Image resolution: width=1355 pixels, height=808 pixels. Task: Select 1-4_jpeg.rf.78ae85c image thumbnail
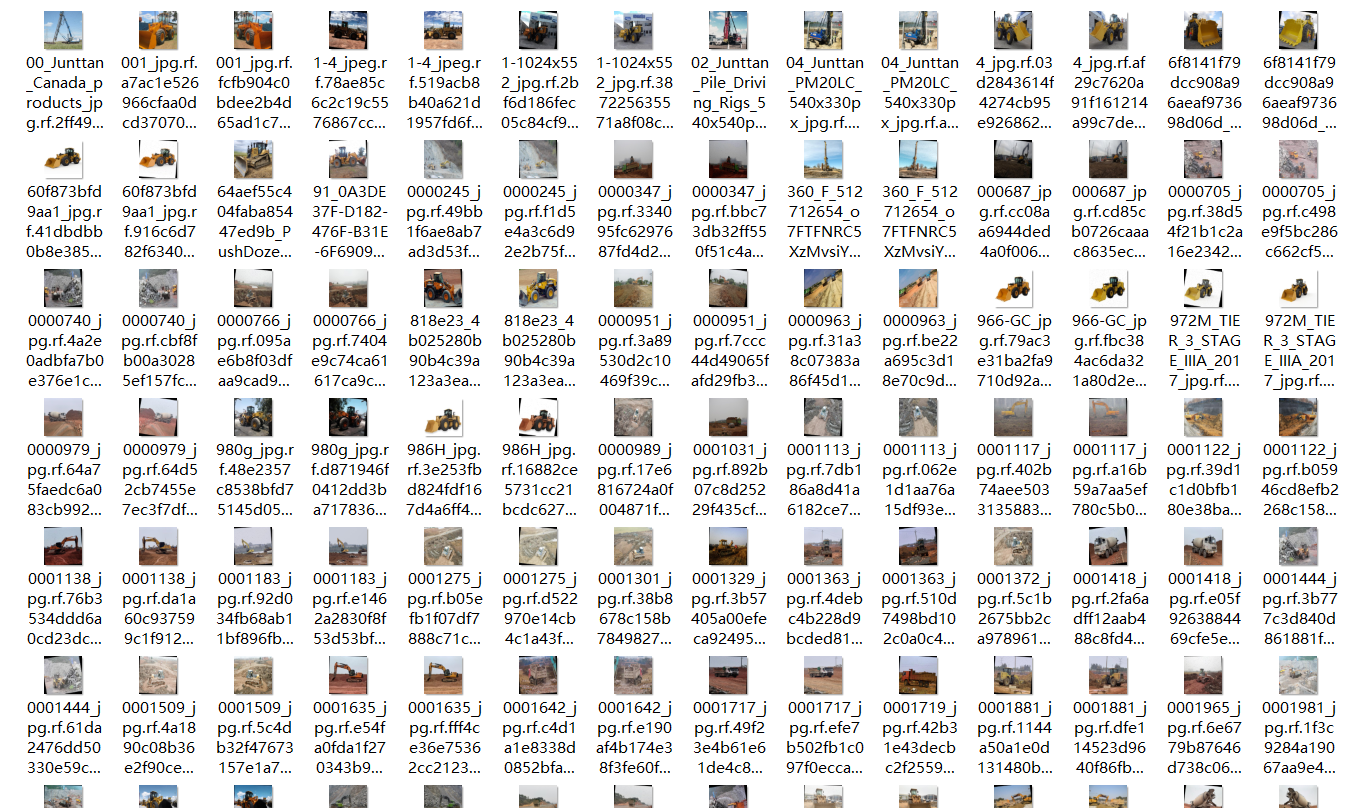349,31
